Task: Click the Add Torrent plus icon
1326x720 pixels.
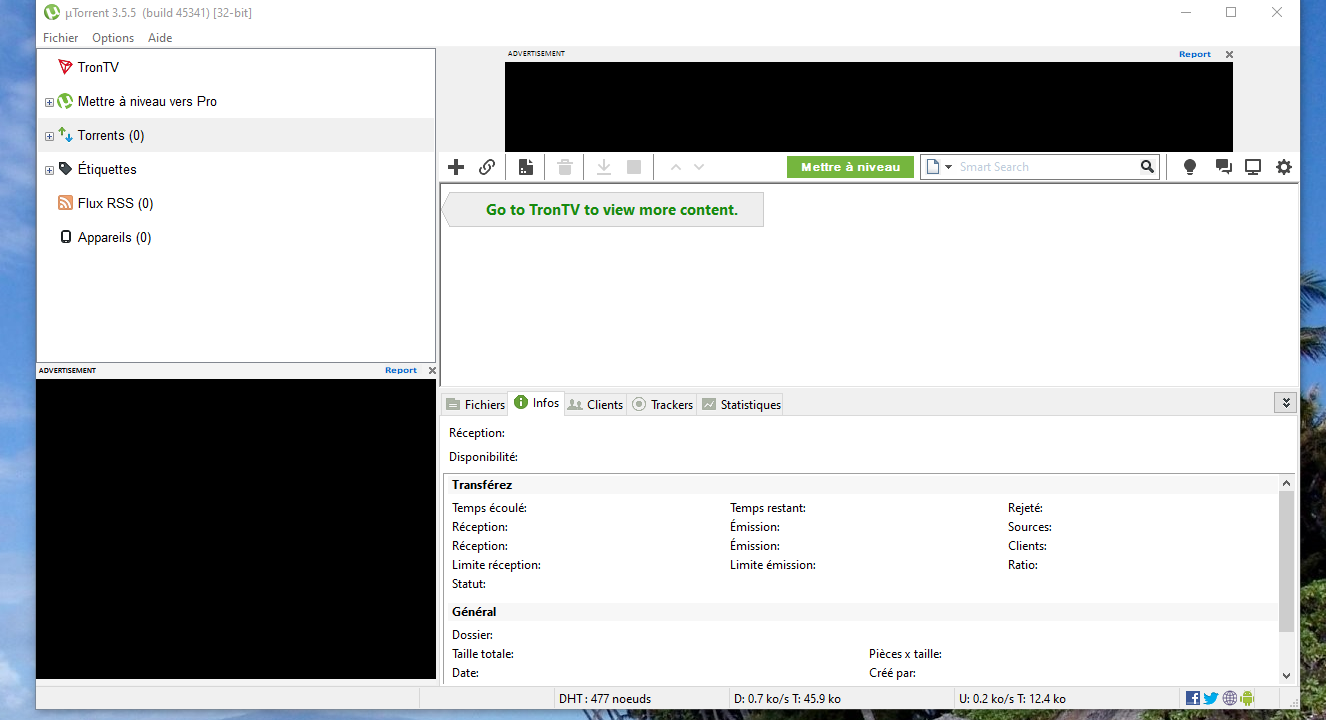Action: coord(456,167)
